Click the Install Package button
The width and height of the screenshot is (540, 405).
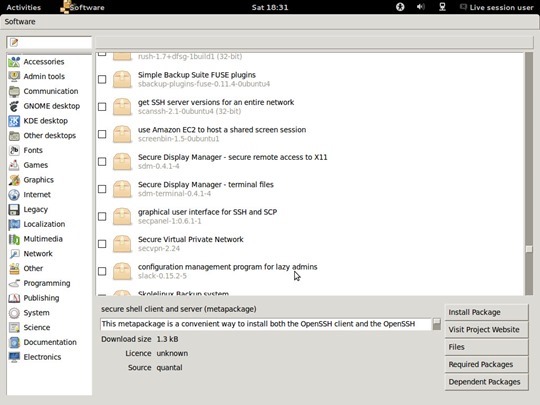pyautogui.click(x=486, y=312)
